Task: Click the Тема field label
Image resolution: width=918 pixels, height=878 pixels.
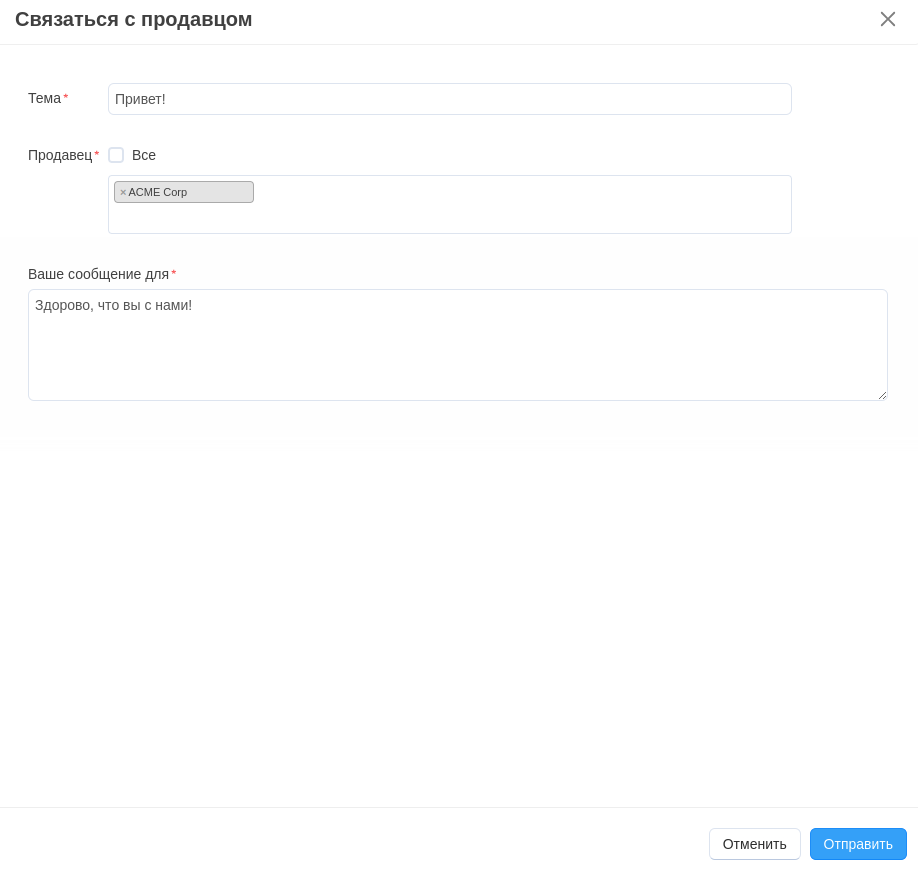Action: click(x=44, y=98)
